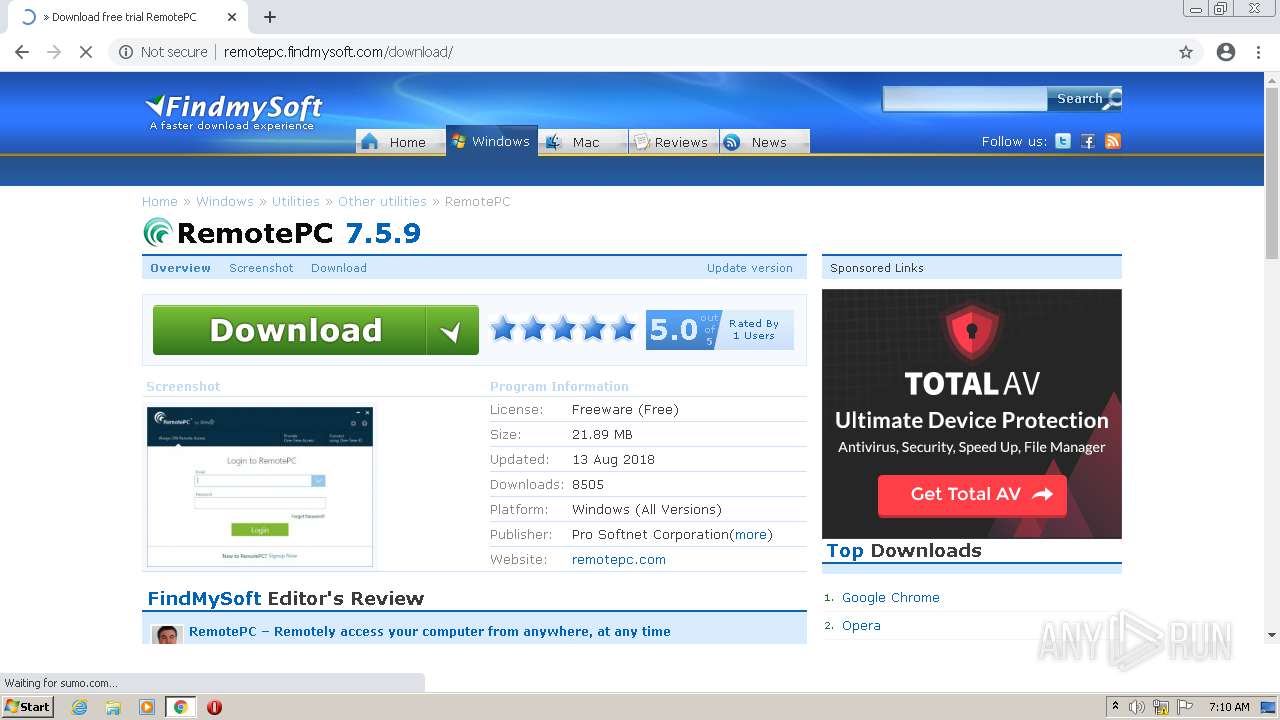Click Home breadcrumb link

tap(160, 201)
